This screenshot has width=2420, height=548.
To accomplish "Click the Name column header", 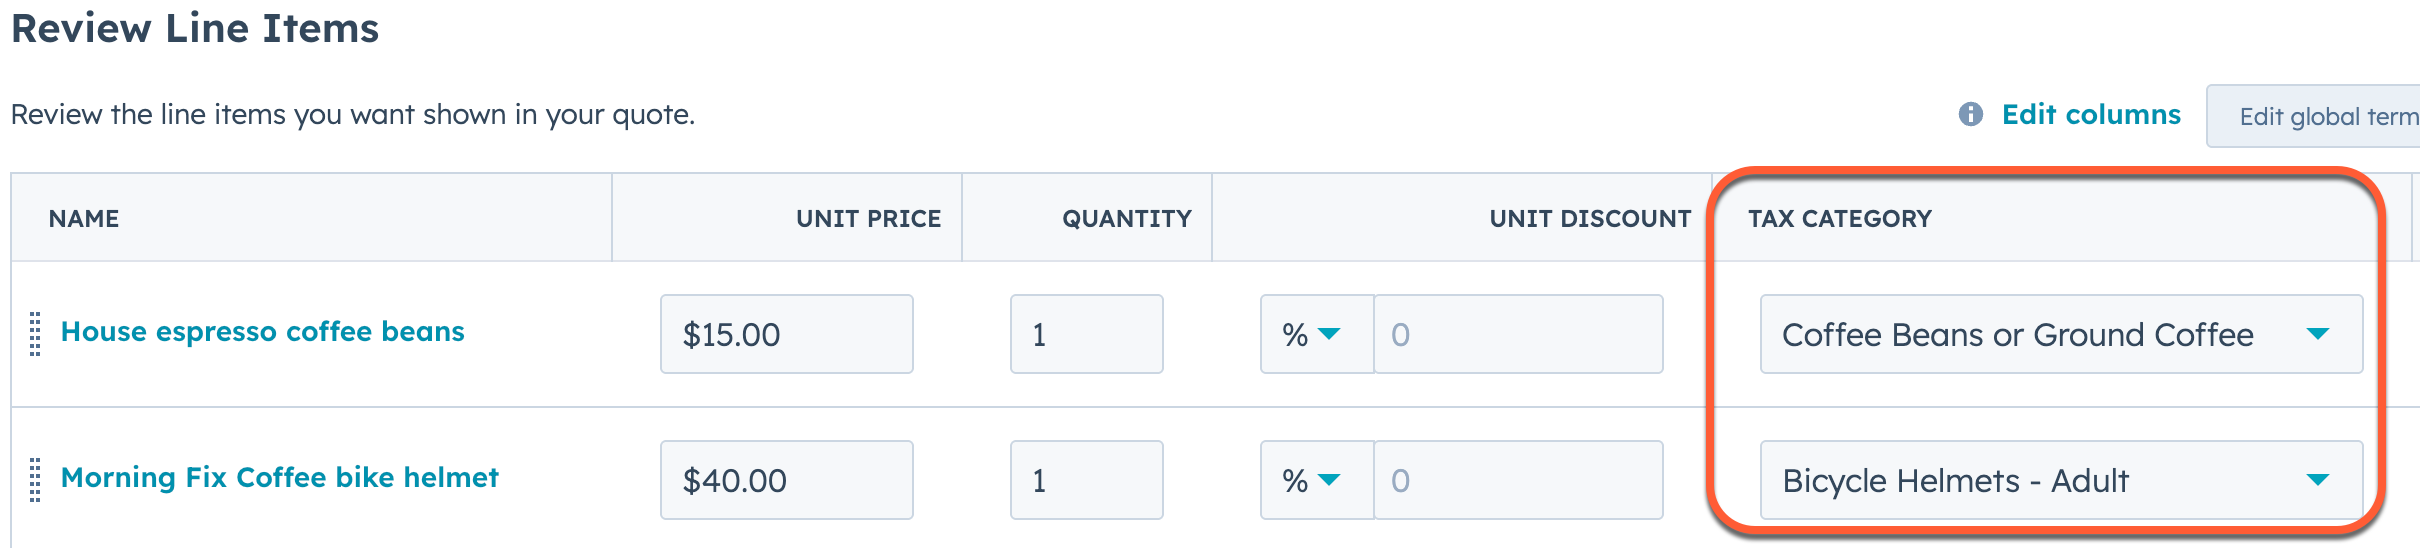I will pos(84,219).
